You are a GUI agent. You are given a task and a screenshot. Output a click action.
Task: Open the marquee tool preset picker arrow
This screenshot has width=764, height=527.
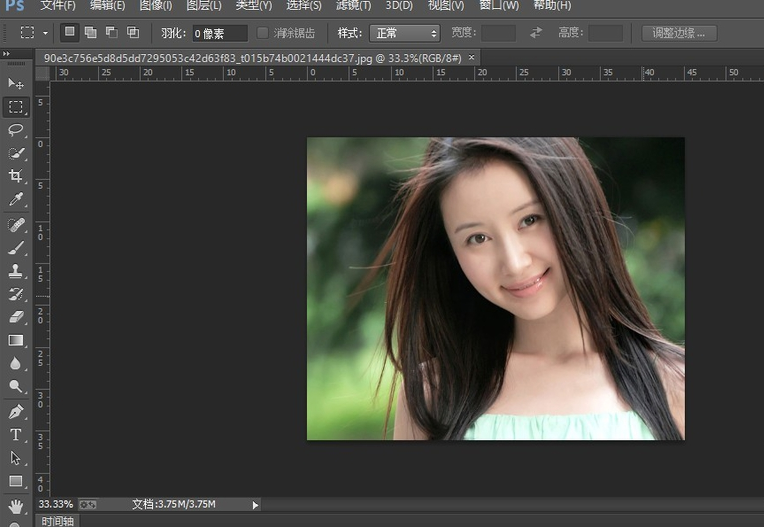tap(46, 33)
